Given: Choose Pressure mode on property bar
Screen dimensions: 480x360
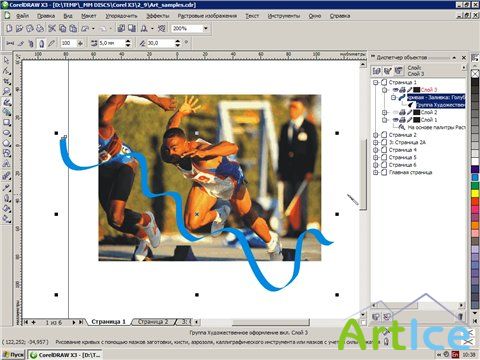Looking at the screenshot, I should tap(51, 43).
